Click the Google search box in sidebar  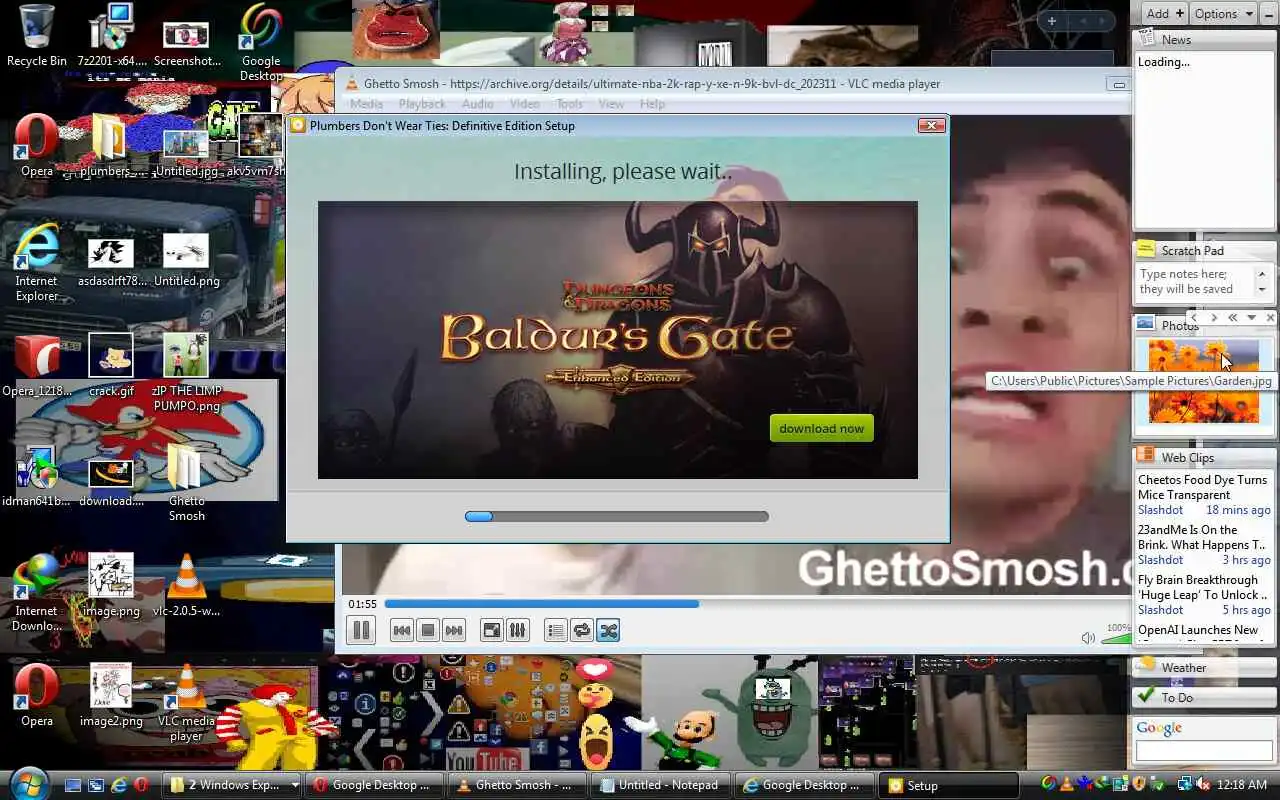1204,750
